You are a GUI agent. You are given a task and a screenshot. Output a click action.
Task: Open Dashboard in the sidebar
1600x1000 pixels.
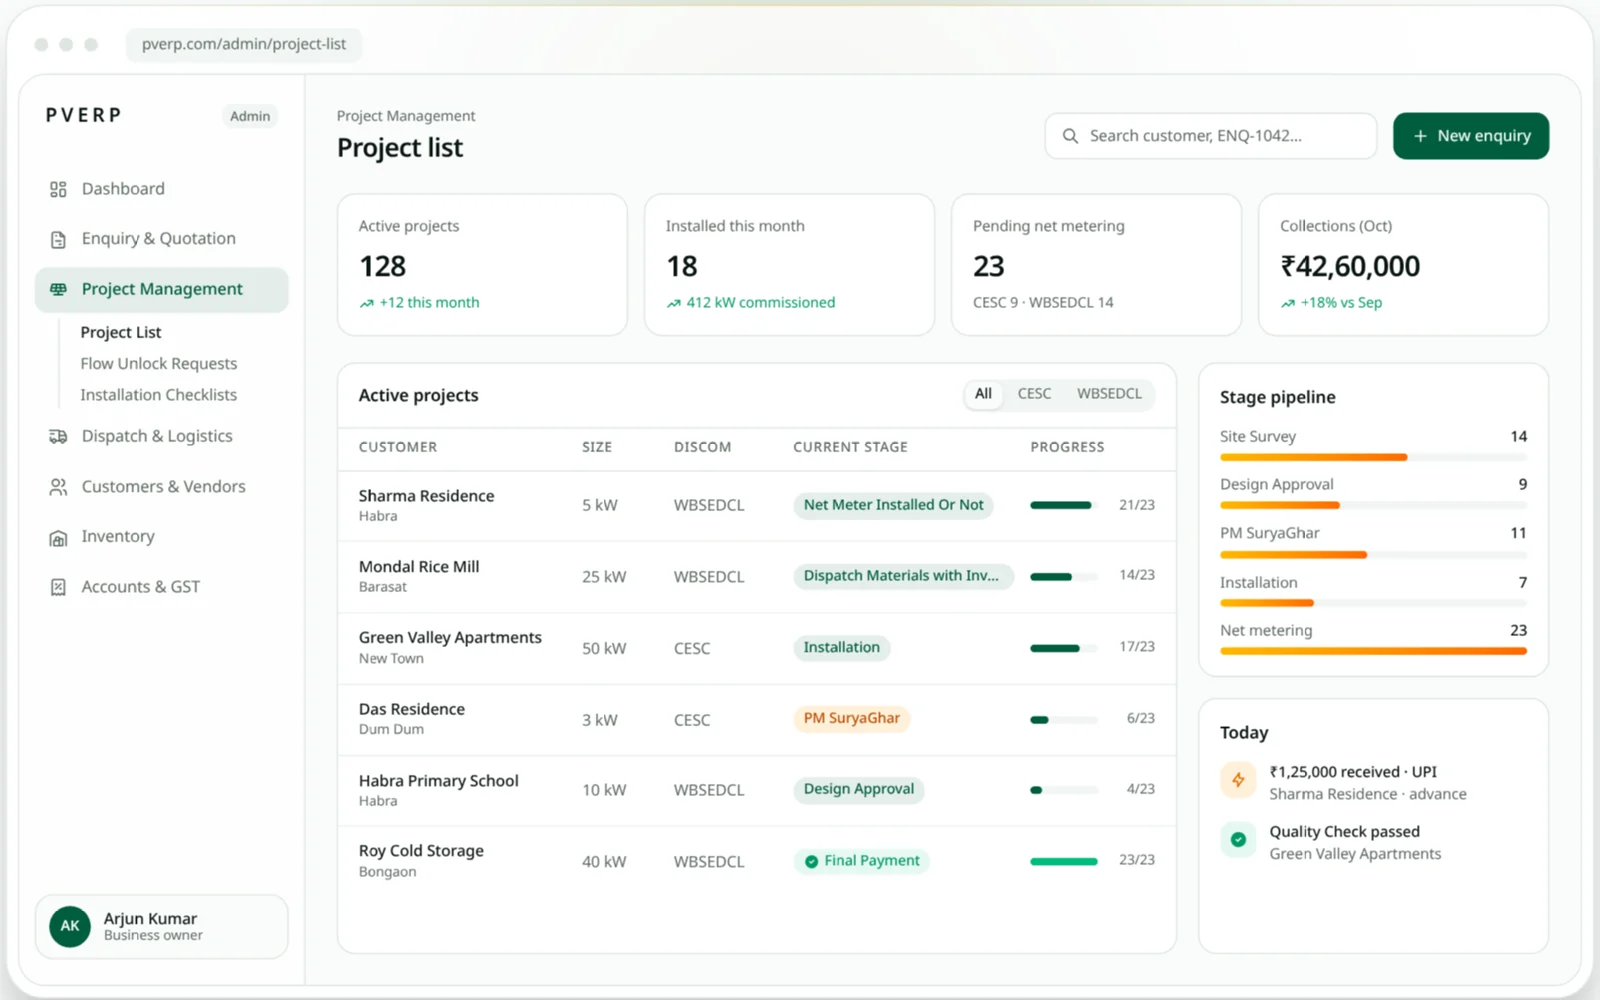click(162, 189)
